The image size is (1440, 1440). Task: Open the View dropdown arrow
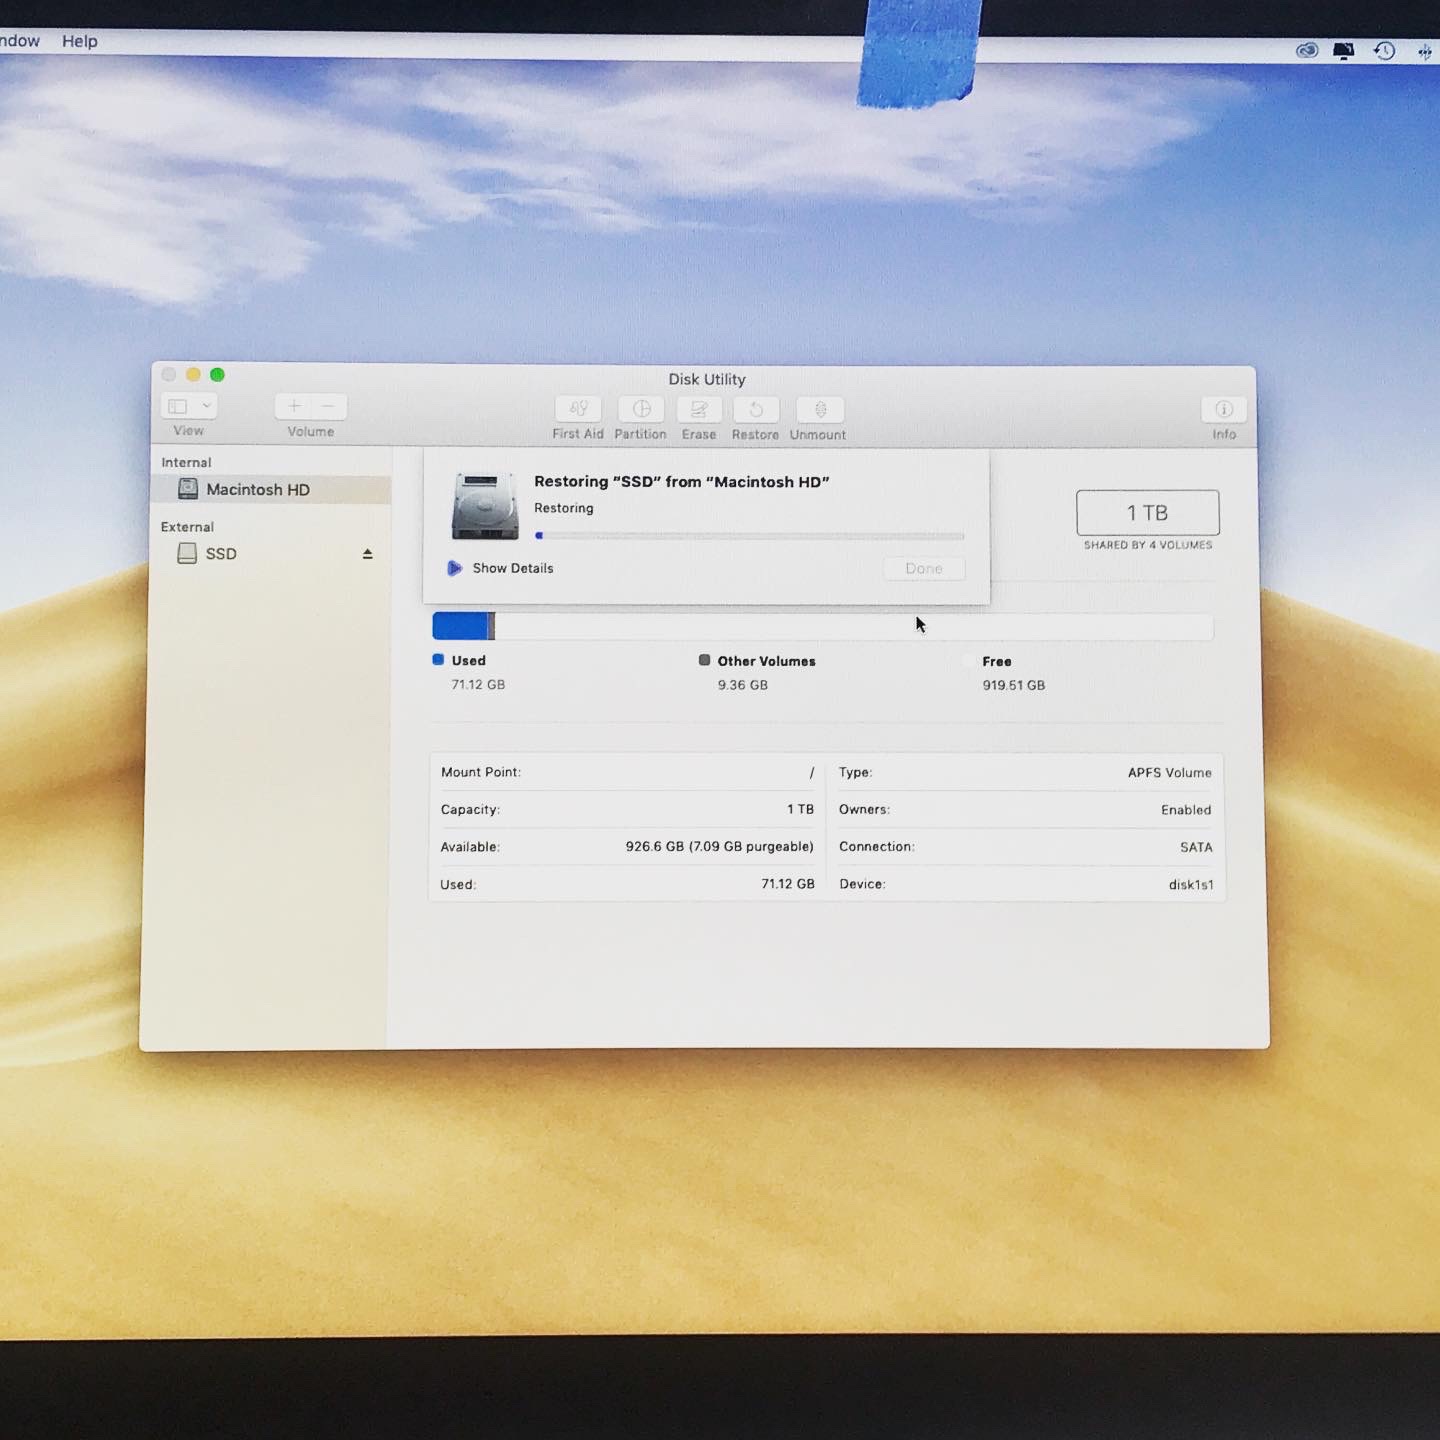[206, 406]
